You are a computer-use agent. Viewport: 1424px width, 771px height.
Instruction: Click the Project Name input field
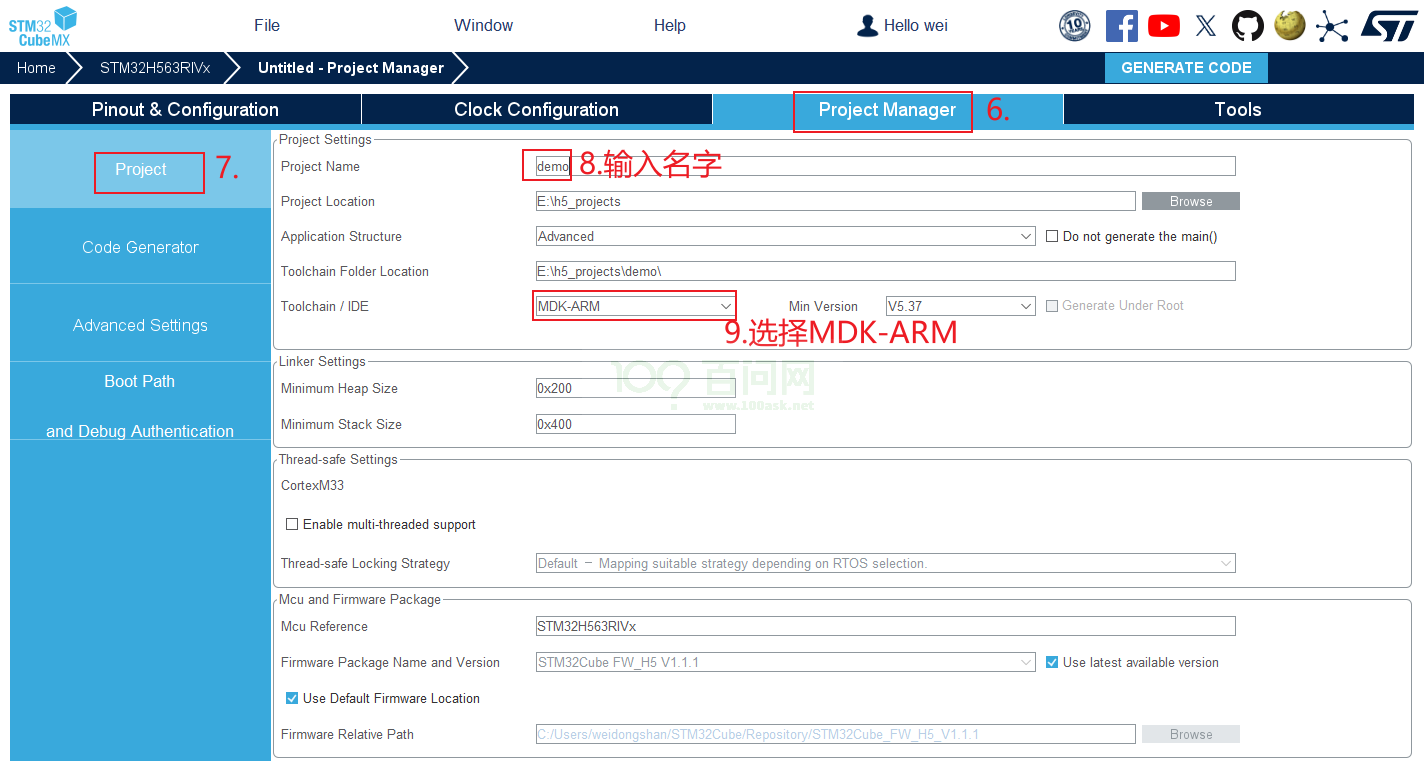(x=886, y=166)
